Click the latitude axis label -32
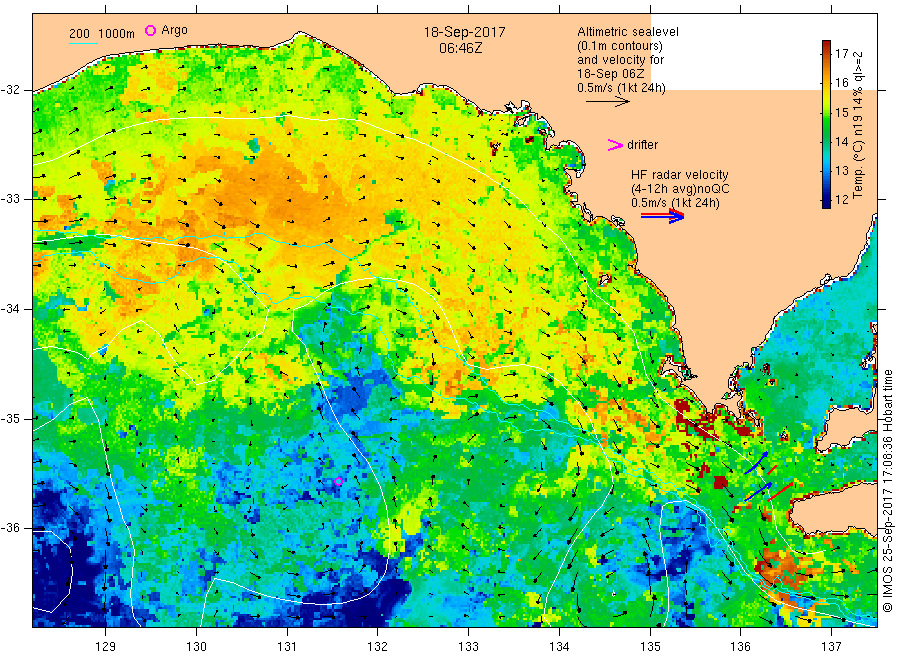The image size is (900, 660). [10, 90]
